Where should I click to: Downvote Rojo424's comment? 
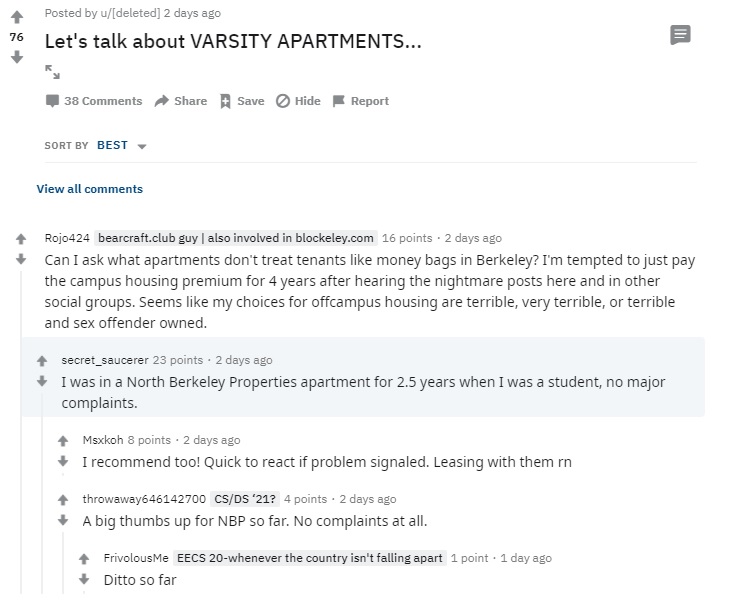click(21, 259)
